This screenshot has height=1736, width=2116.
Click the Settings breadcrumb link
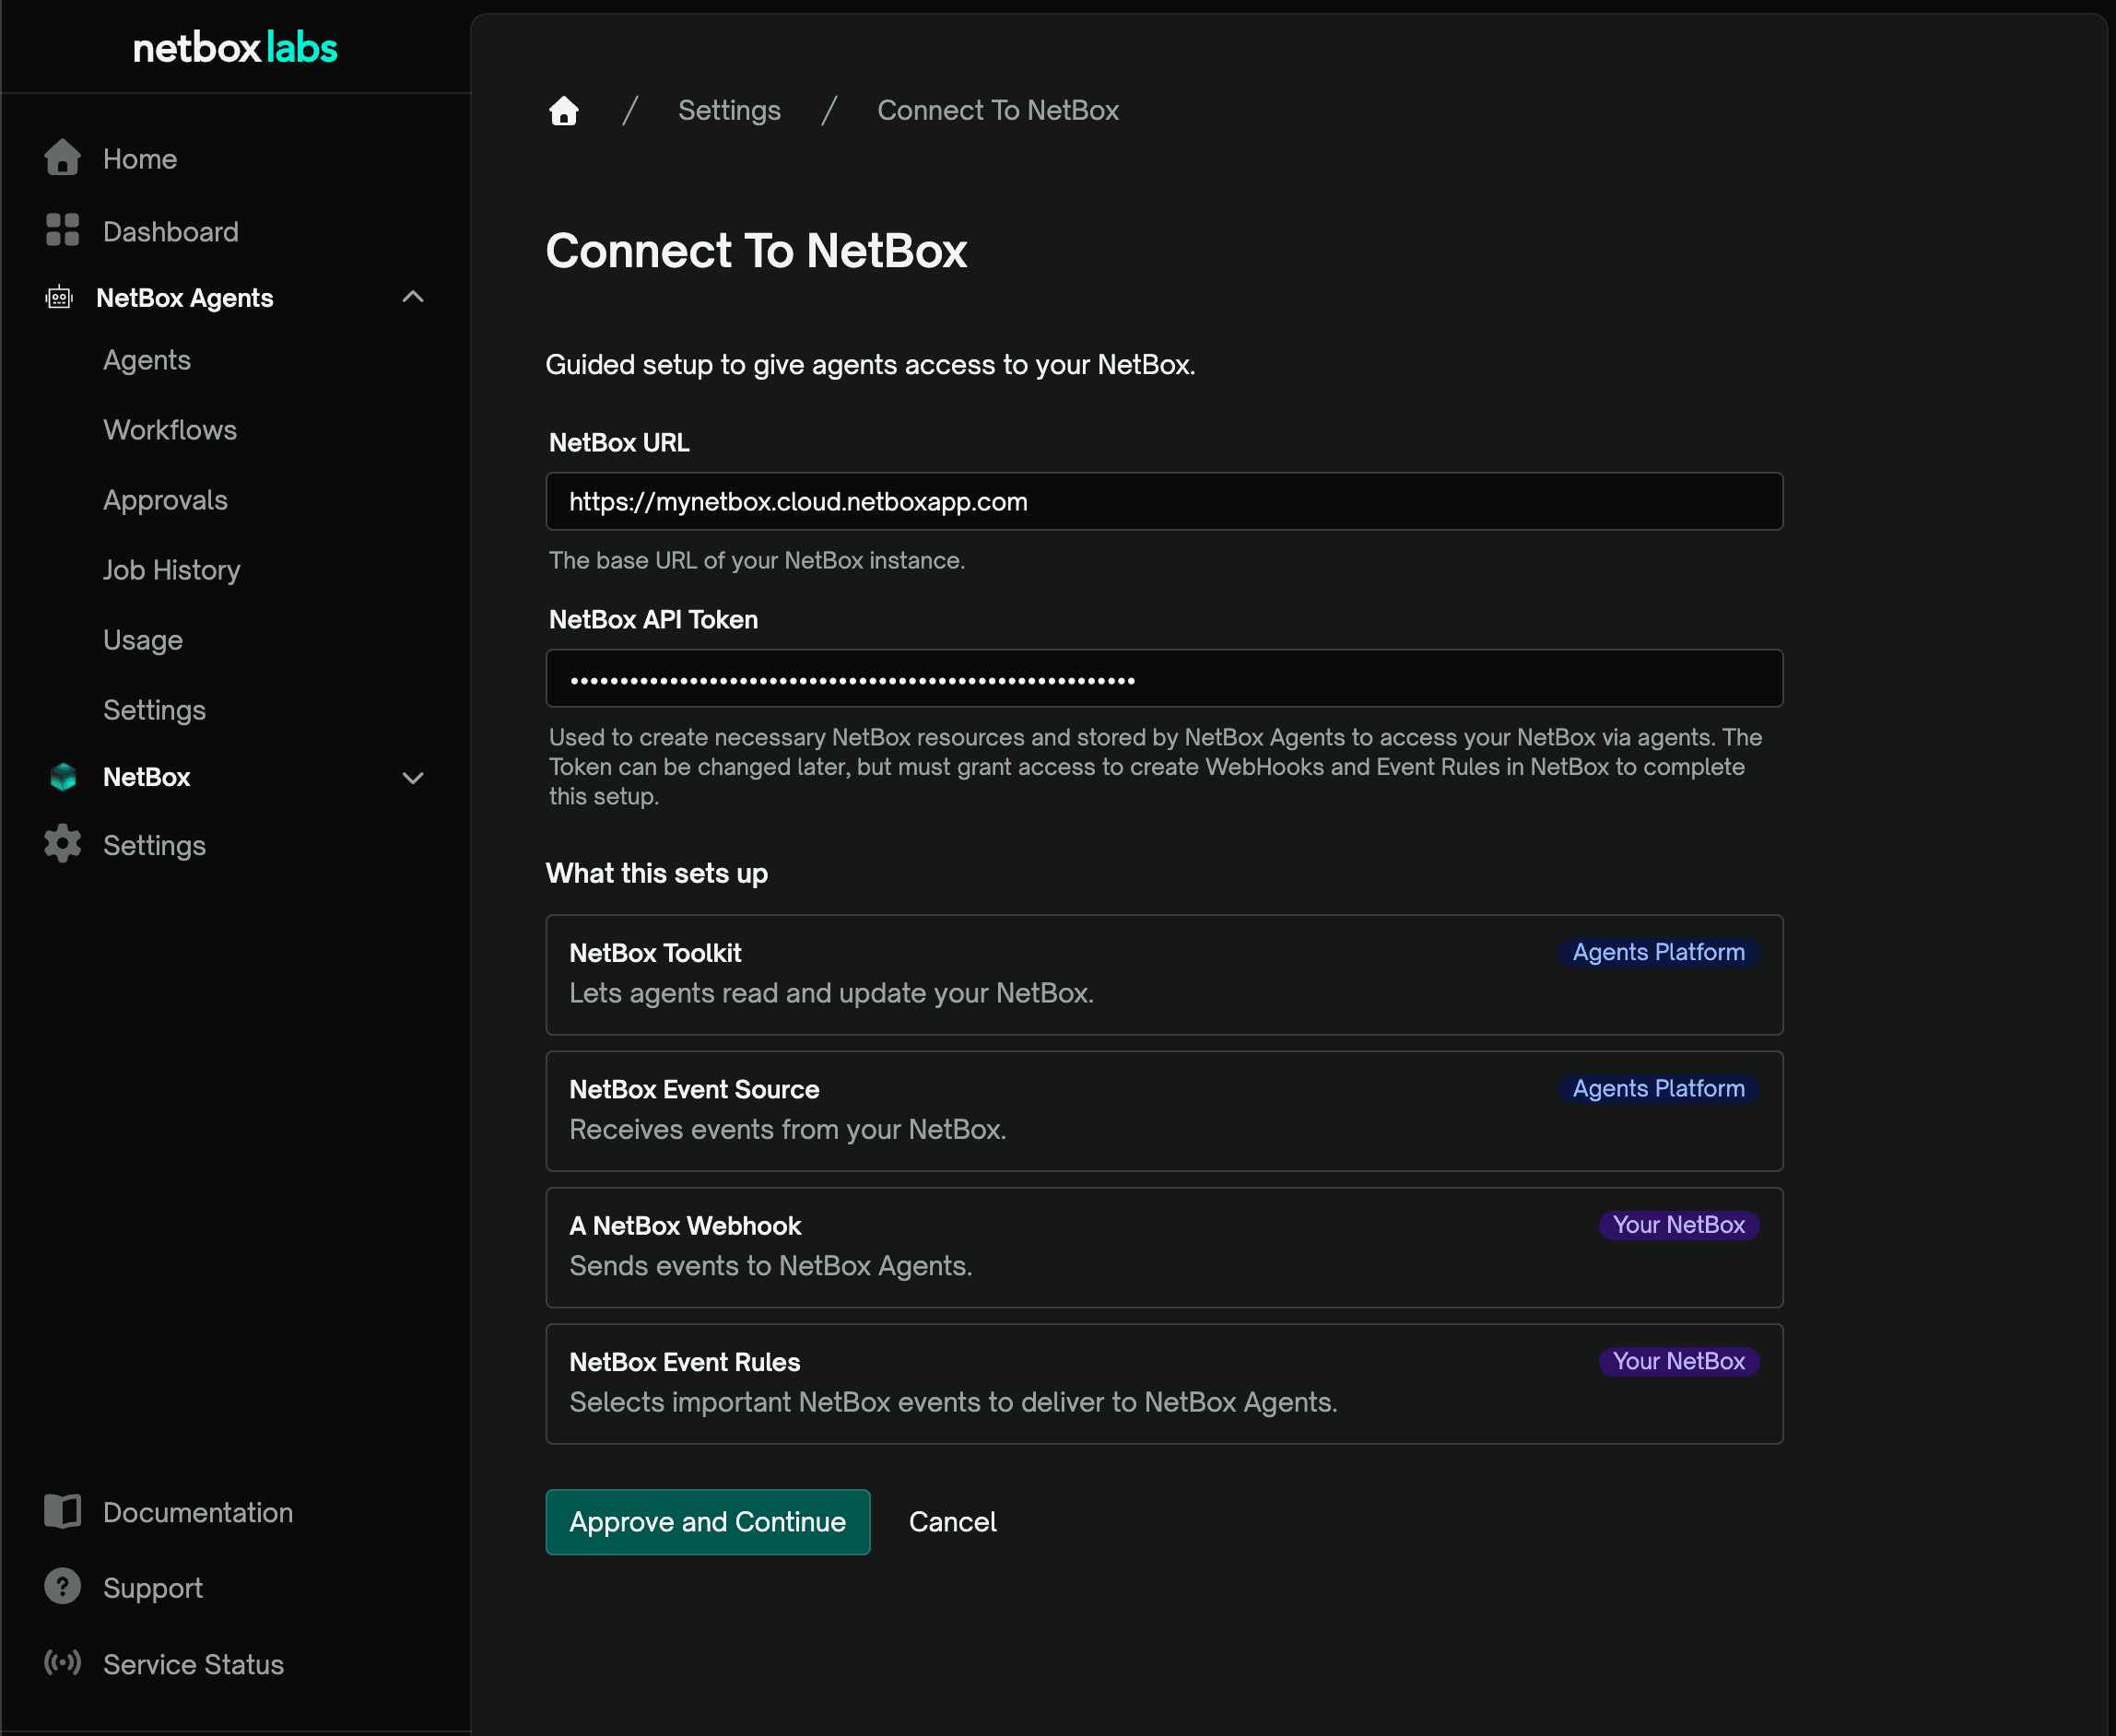730,110
